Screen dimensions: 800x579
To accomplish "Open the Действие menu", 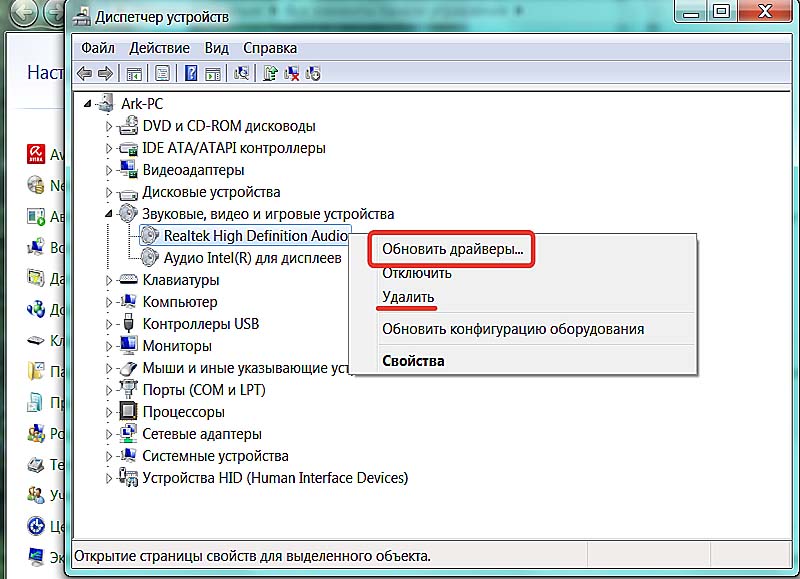I will 159,47.
